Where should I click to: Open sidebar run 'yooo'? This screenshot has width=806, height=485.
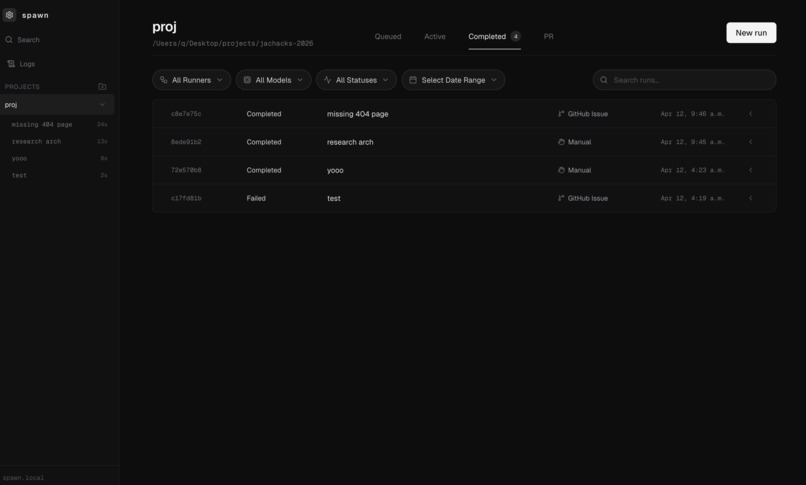(x=59, y=158)
